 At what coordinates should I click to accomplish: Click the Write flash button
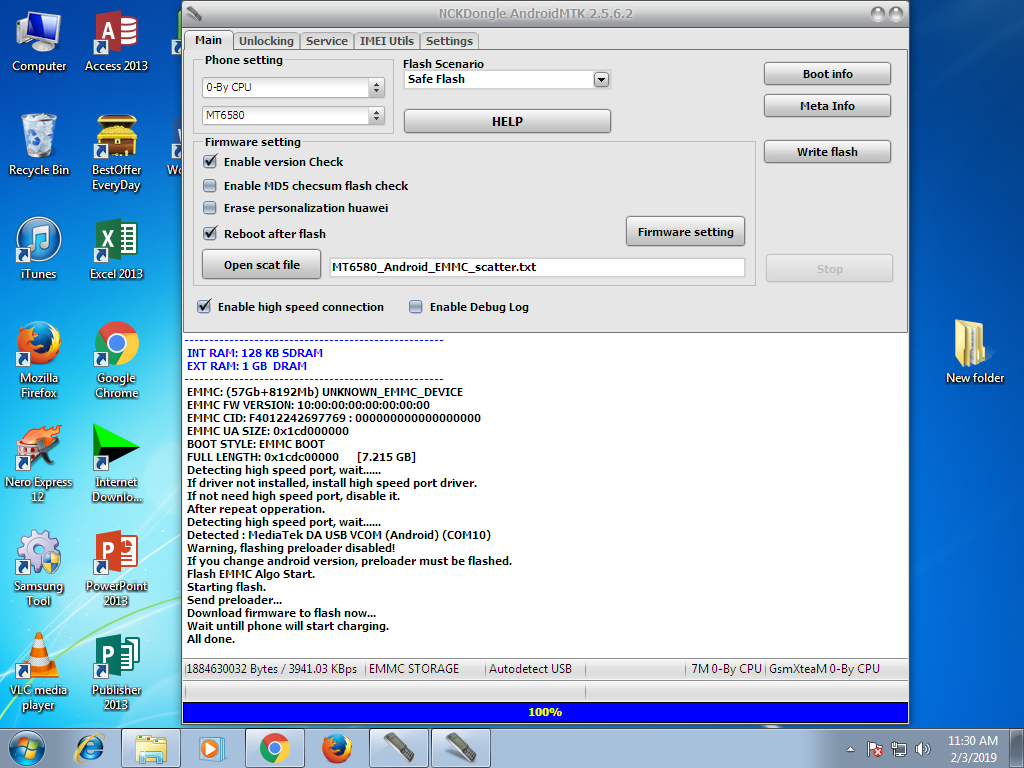pyautogui.click(x=827, y=152)
